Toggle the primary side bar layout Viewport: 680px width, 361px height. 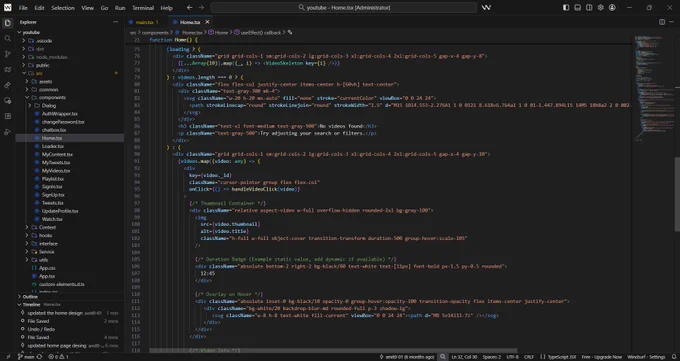point(566,7)
